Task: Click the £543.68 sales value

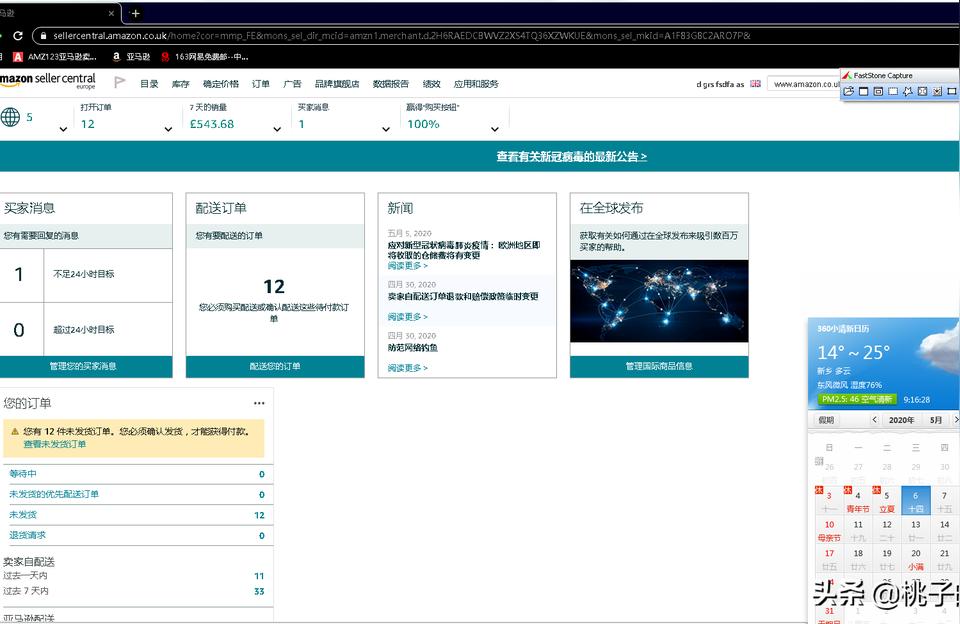Action: click(212, 124)
